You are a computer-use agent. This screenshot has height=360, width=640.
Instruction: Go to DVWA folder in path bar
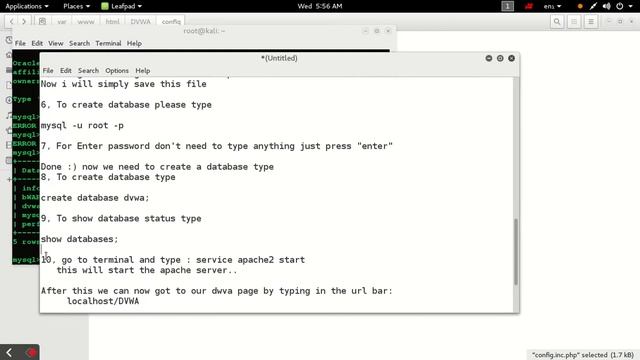(140, 22)
